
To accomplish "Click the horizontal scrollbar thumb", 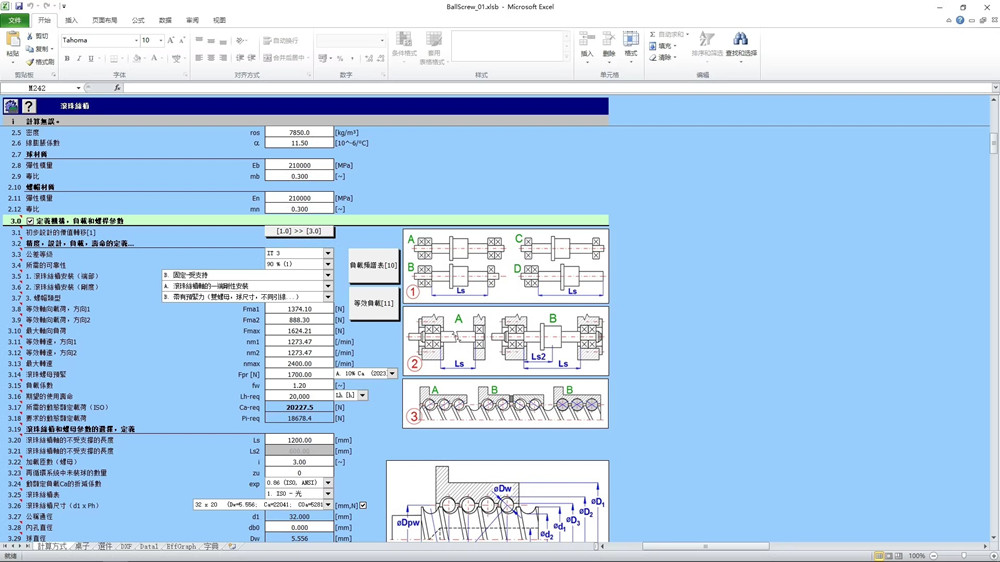I will (x=705, y=547).
